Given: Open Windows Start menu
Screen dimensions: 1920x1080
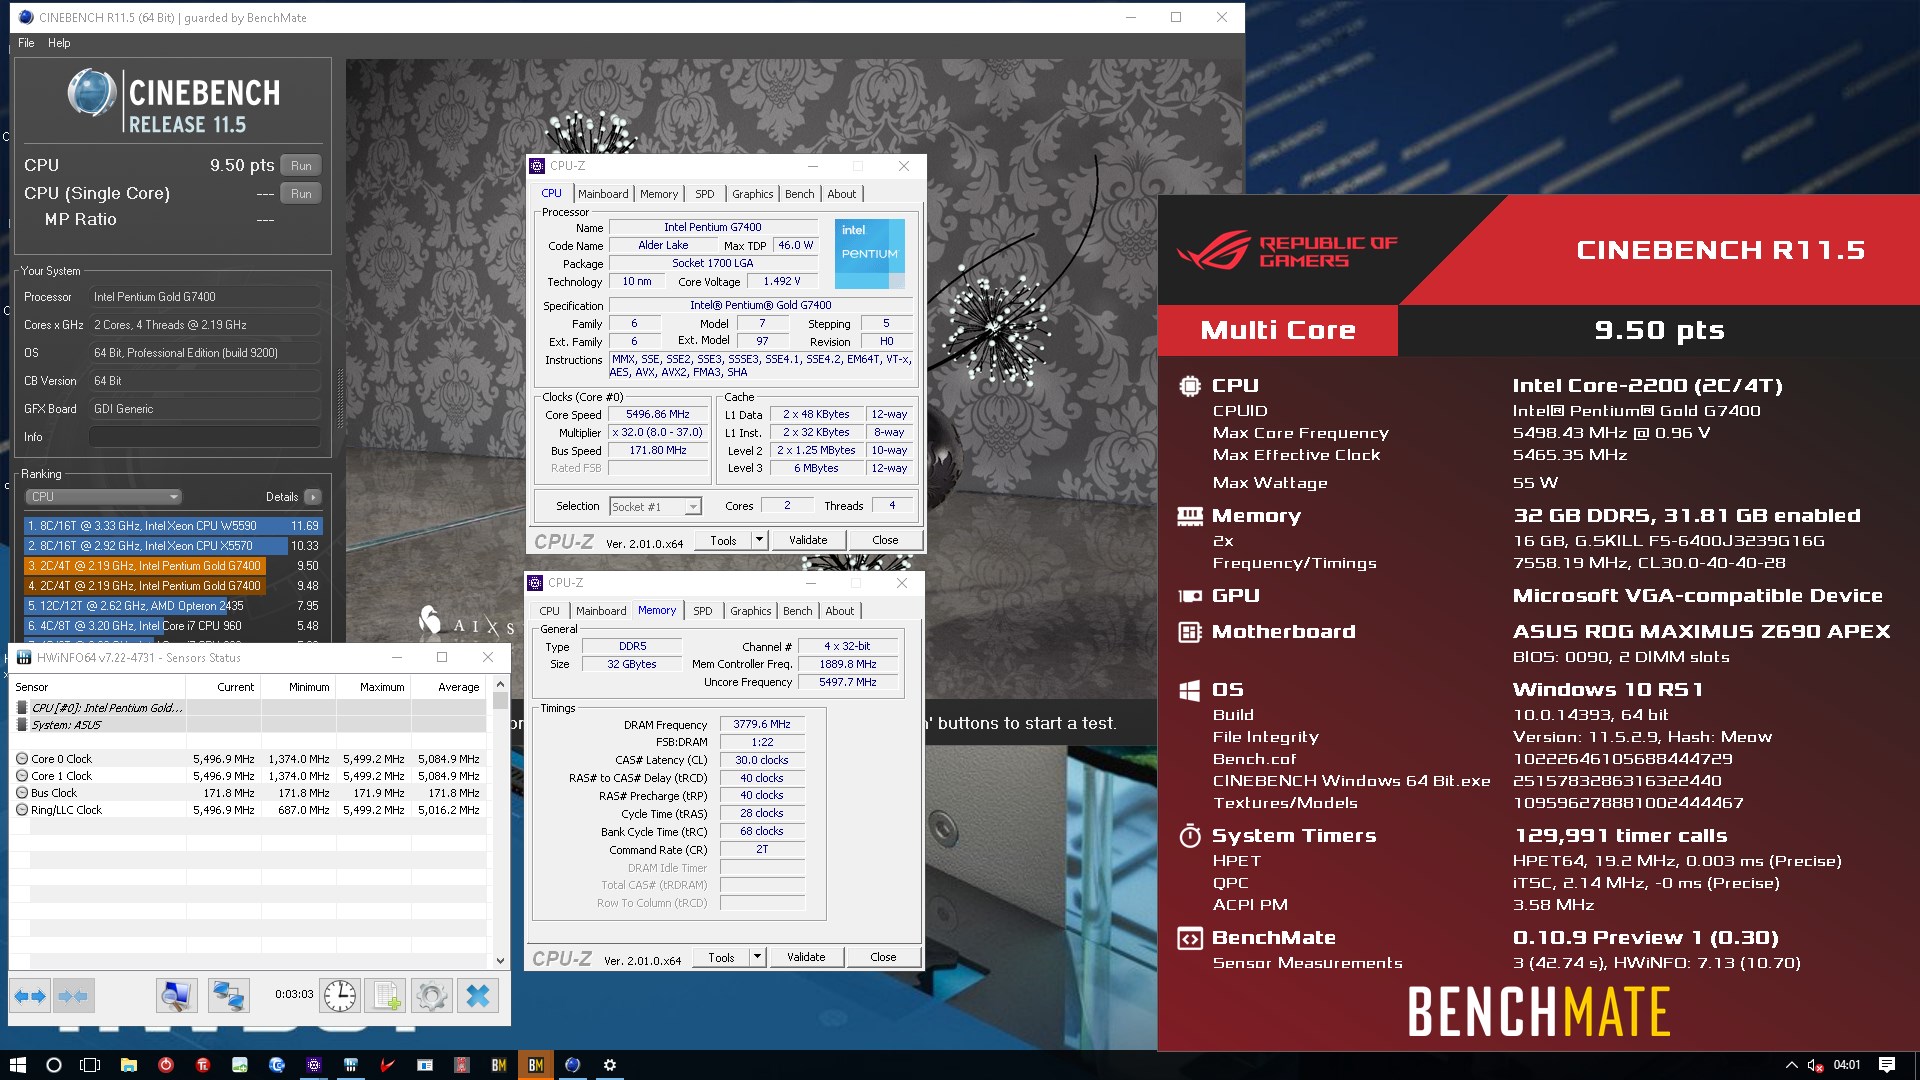Looking at the screenshot, I should click(x=17, y=1065).
